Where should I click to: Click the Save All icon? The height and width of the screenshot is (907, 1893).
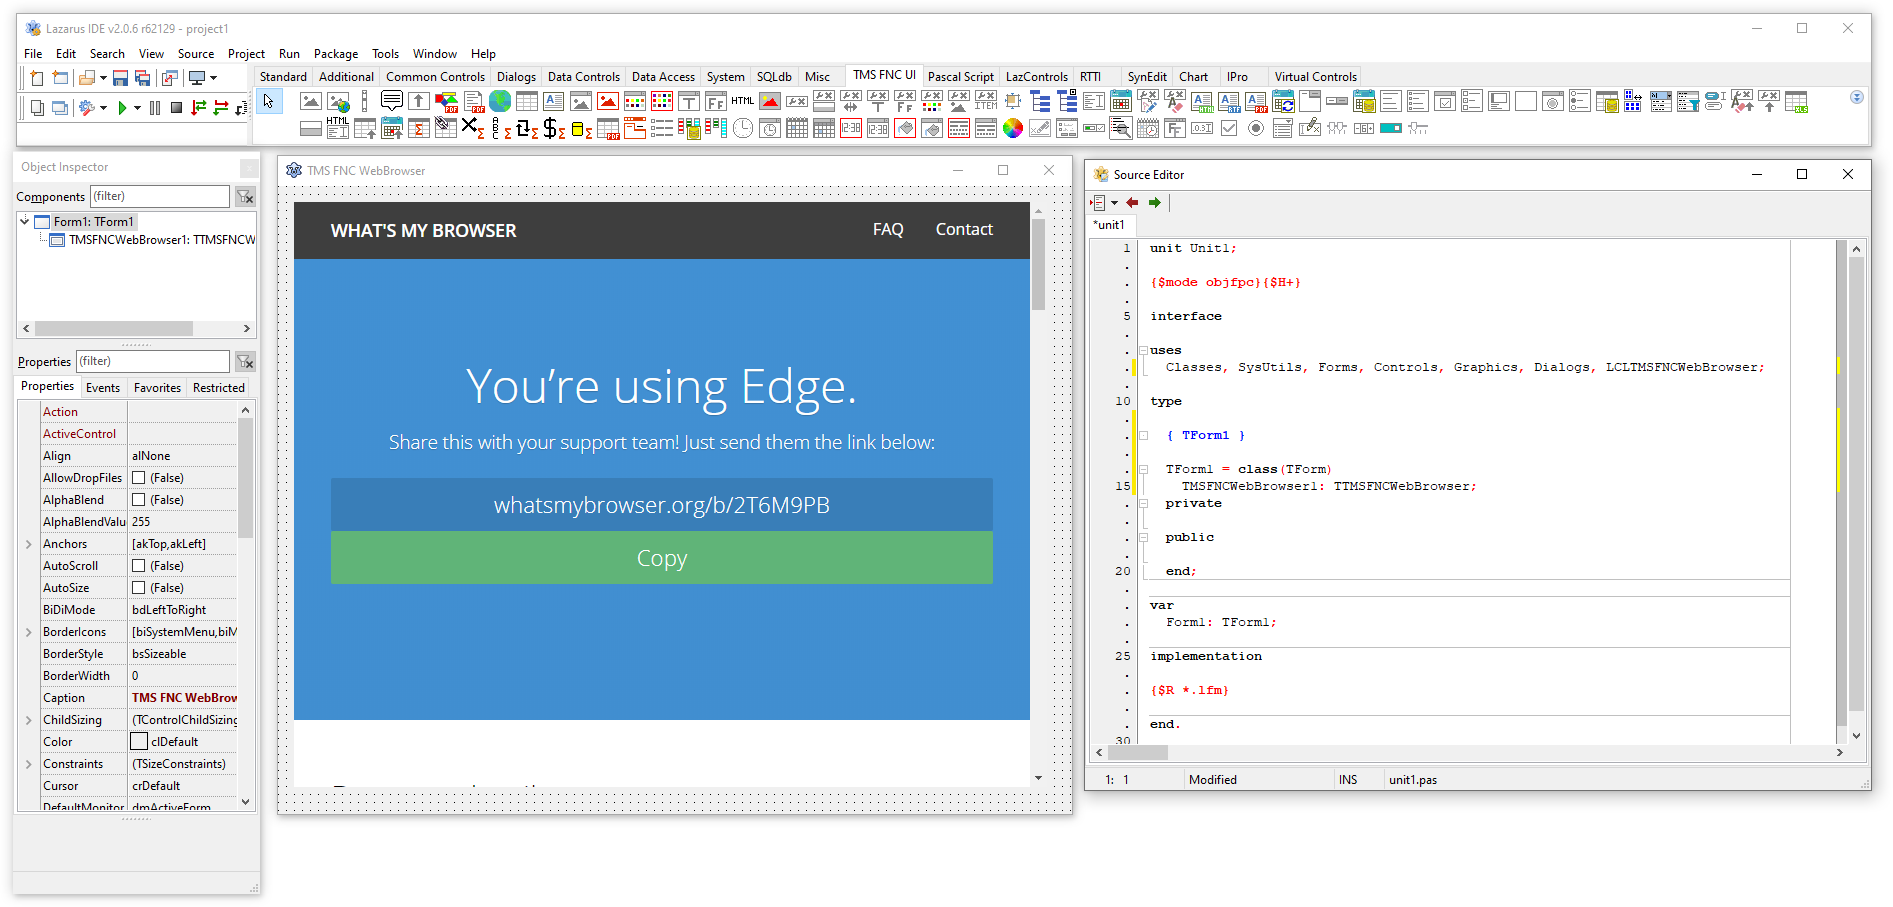(142, 78)
